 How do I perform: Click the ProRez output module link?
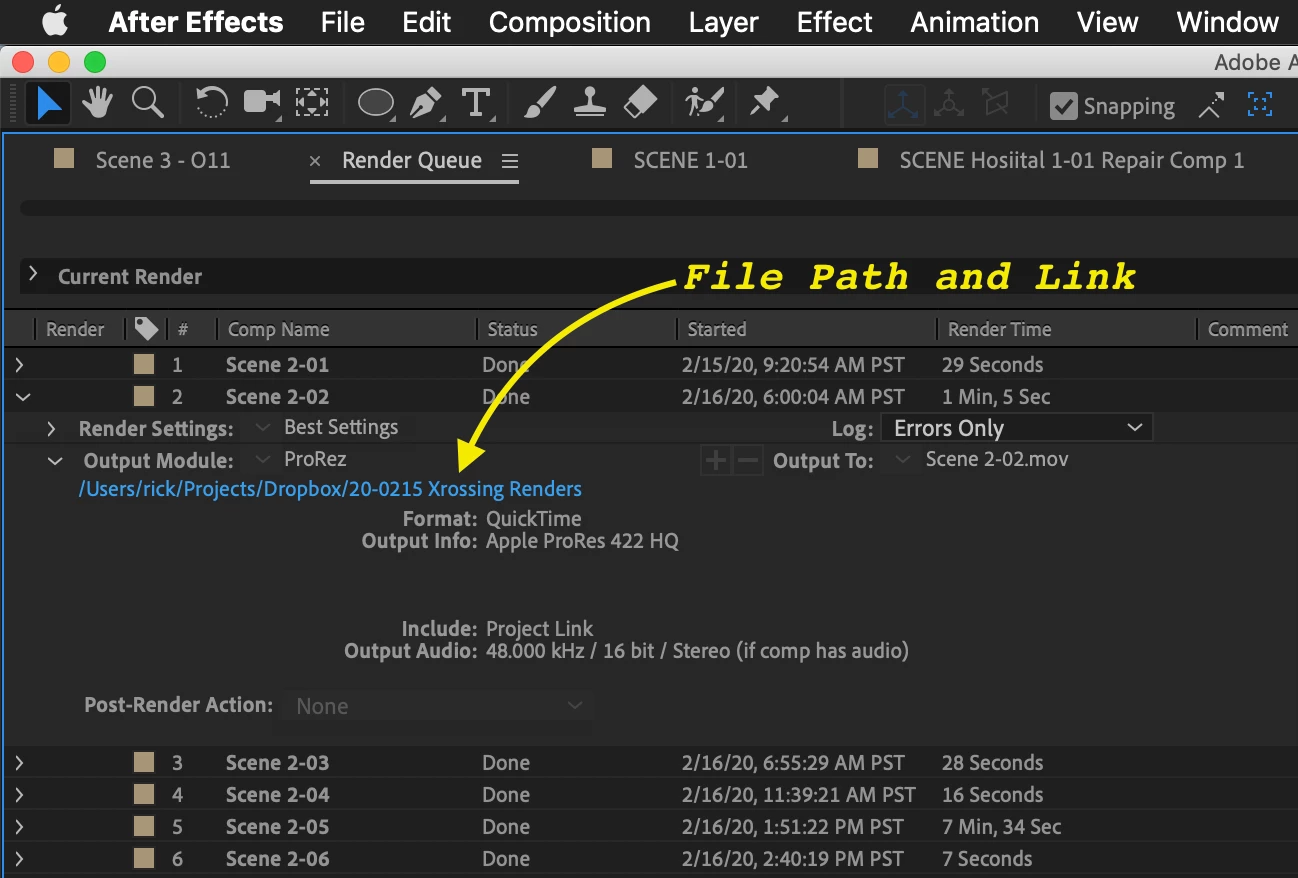point(315,459)
